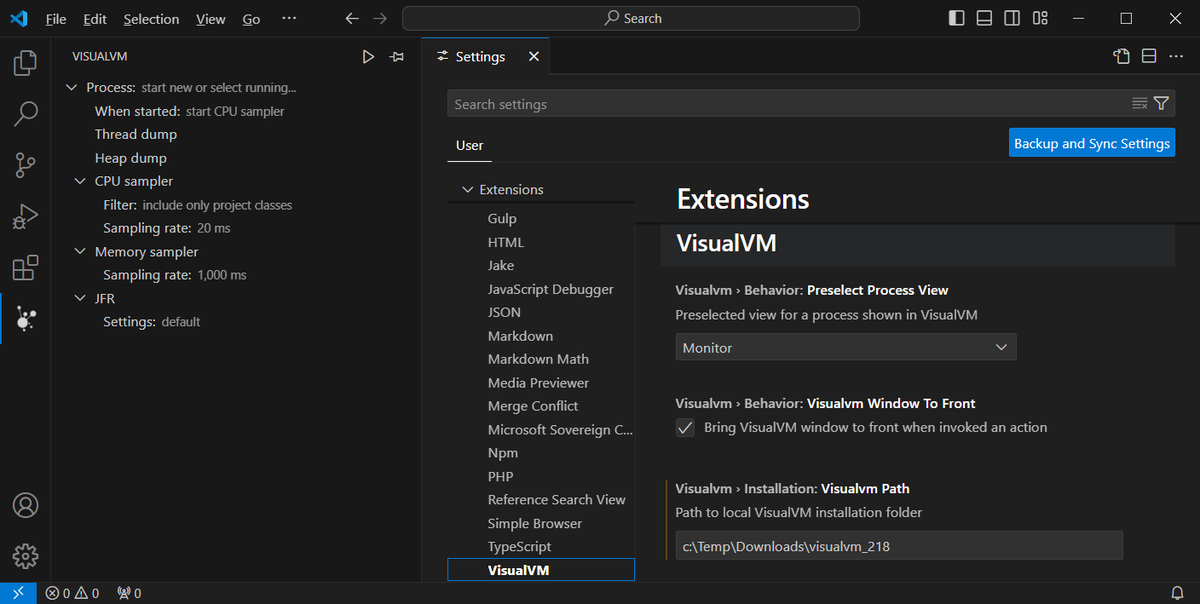1200x604 pixels.
Task: Select Settings: default under JFR
Action: (152, 322)
